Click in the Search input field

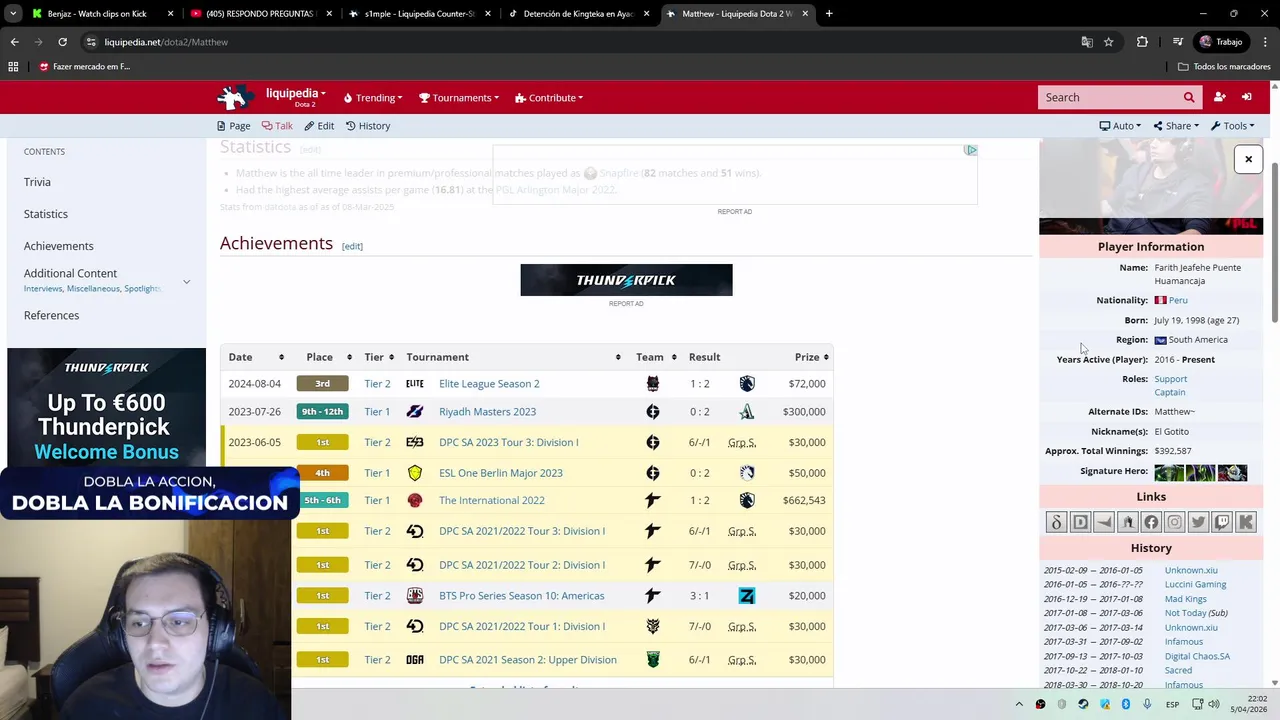point(1110,97)
